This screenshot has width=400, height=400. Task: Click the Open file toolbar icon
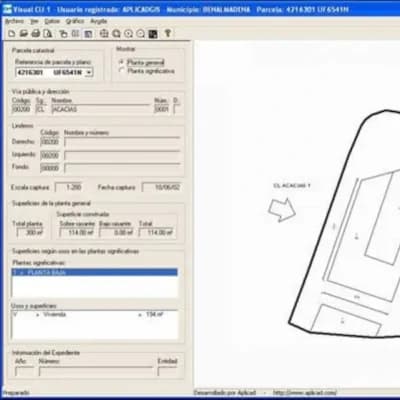pyautogui.click(x=23, y=33)
